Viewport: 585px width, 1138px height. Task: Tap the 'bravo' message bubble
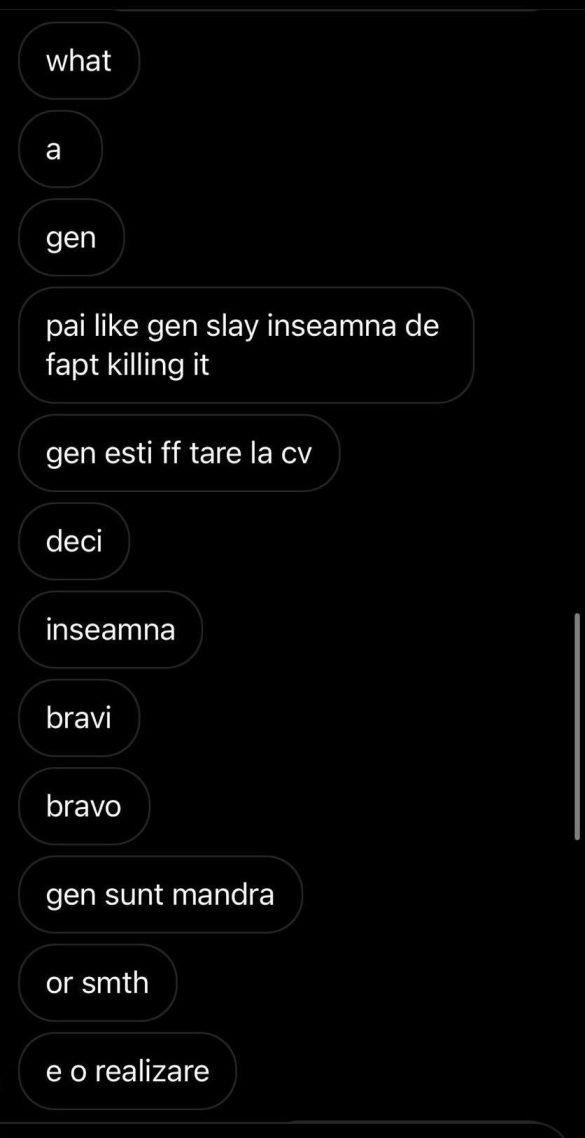tap(83, 806)
